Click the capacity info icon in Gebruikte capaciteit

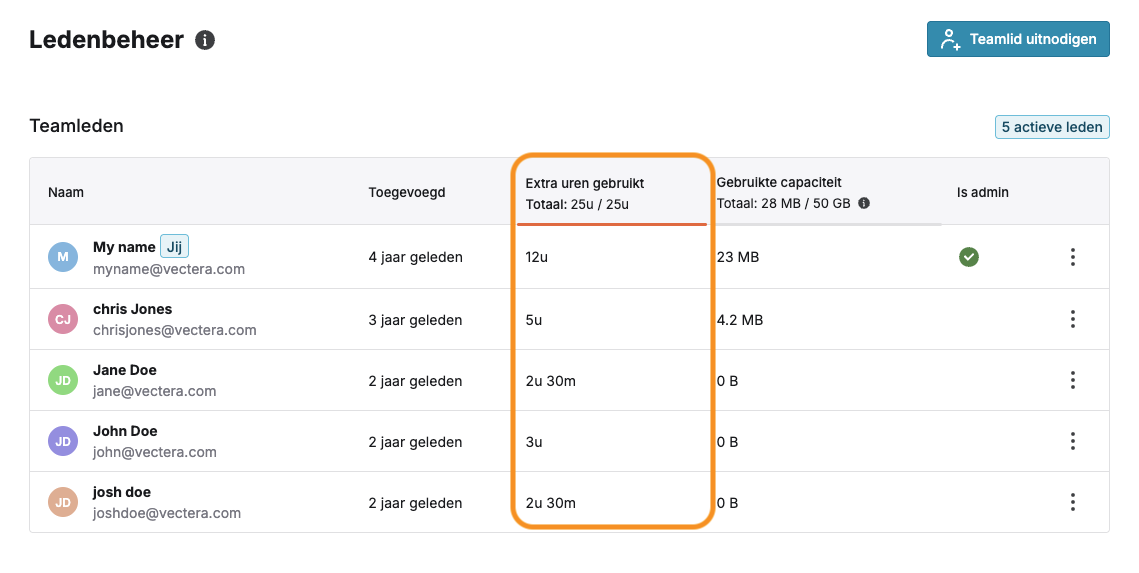pyautogui.click(x=864, y=203)
